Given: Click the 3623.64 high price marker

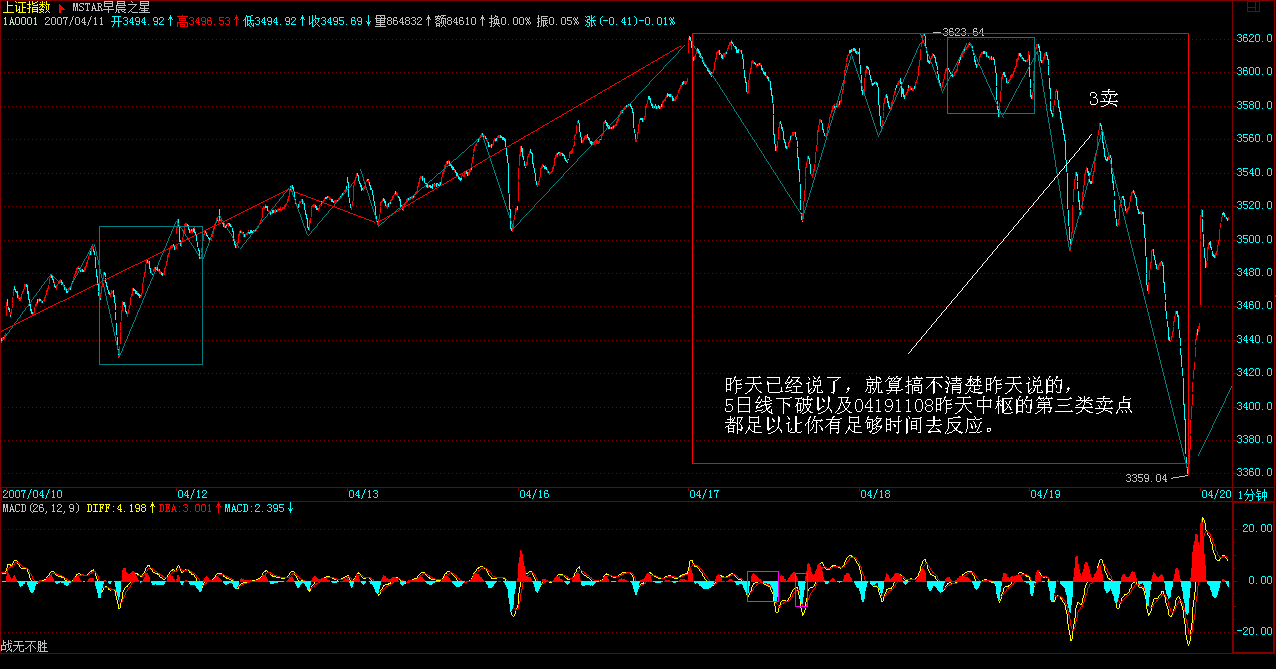Looking at the screenshot, I should [x=964, y=33].
